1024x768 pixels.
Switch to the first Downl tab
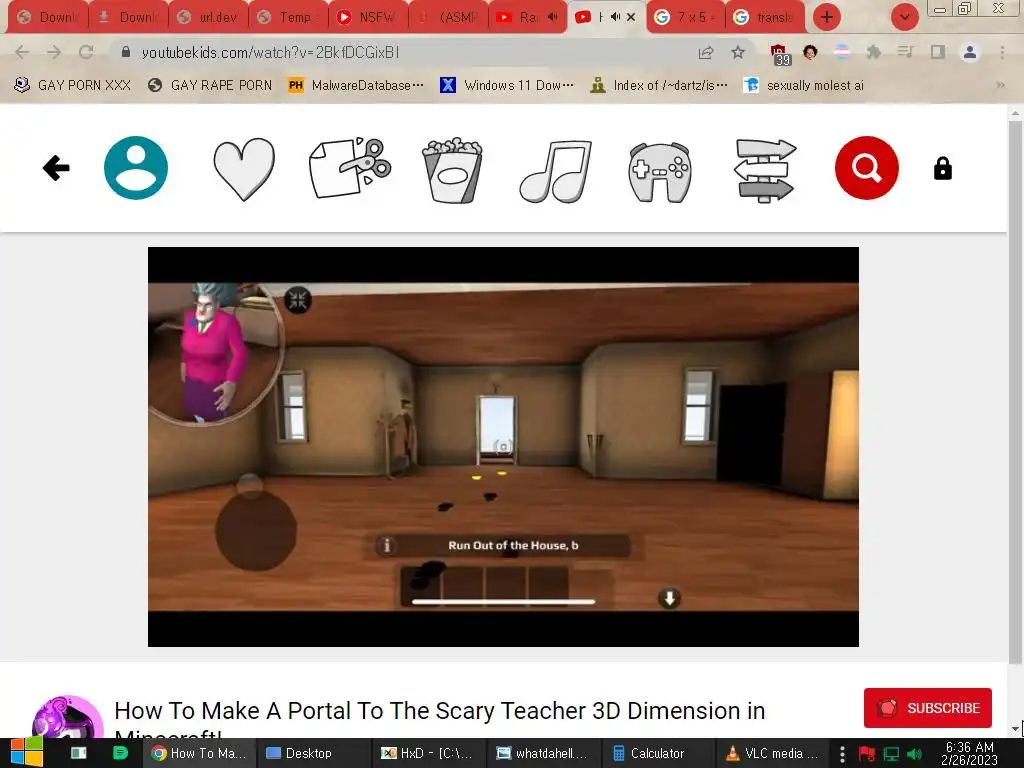coord(48,18)
